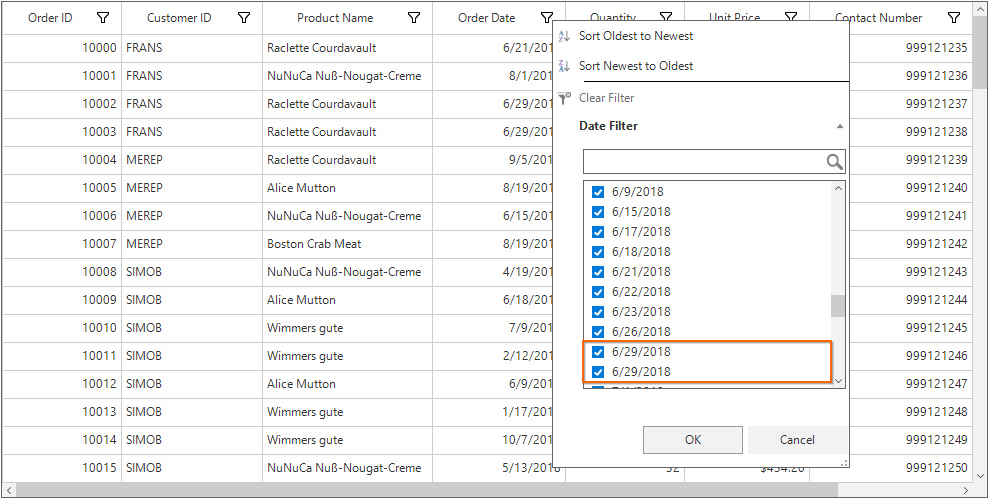Click the A-Z sort ascending icon
Screen dimensions: 989x499
(565, 37)
